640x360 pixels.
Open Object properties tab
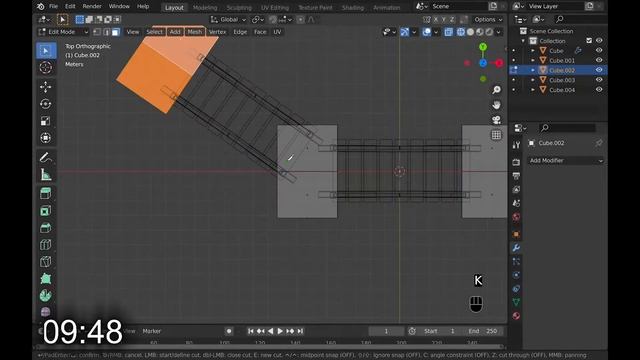[x=516, y=234]
